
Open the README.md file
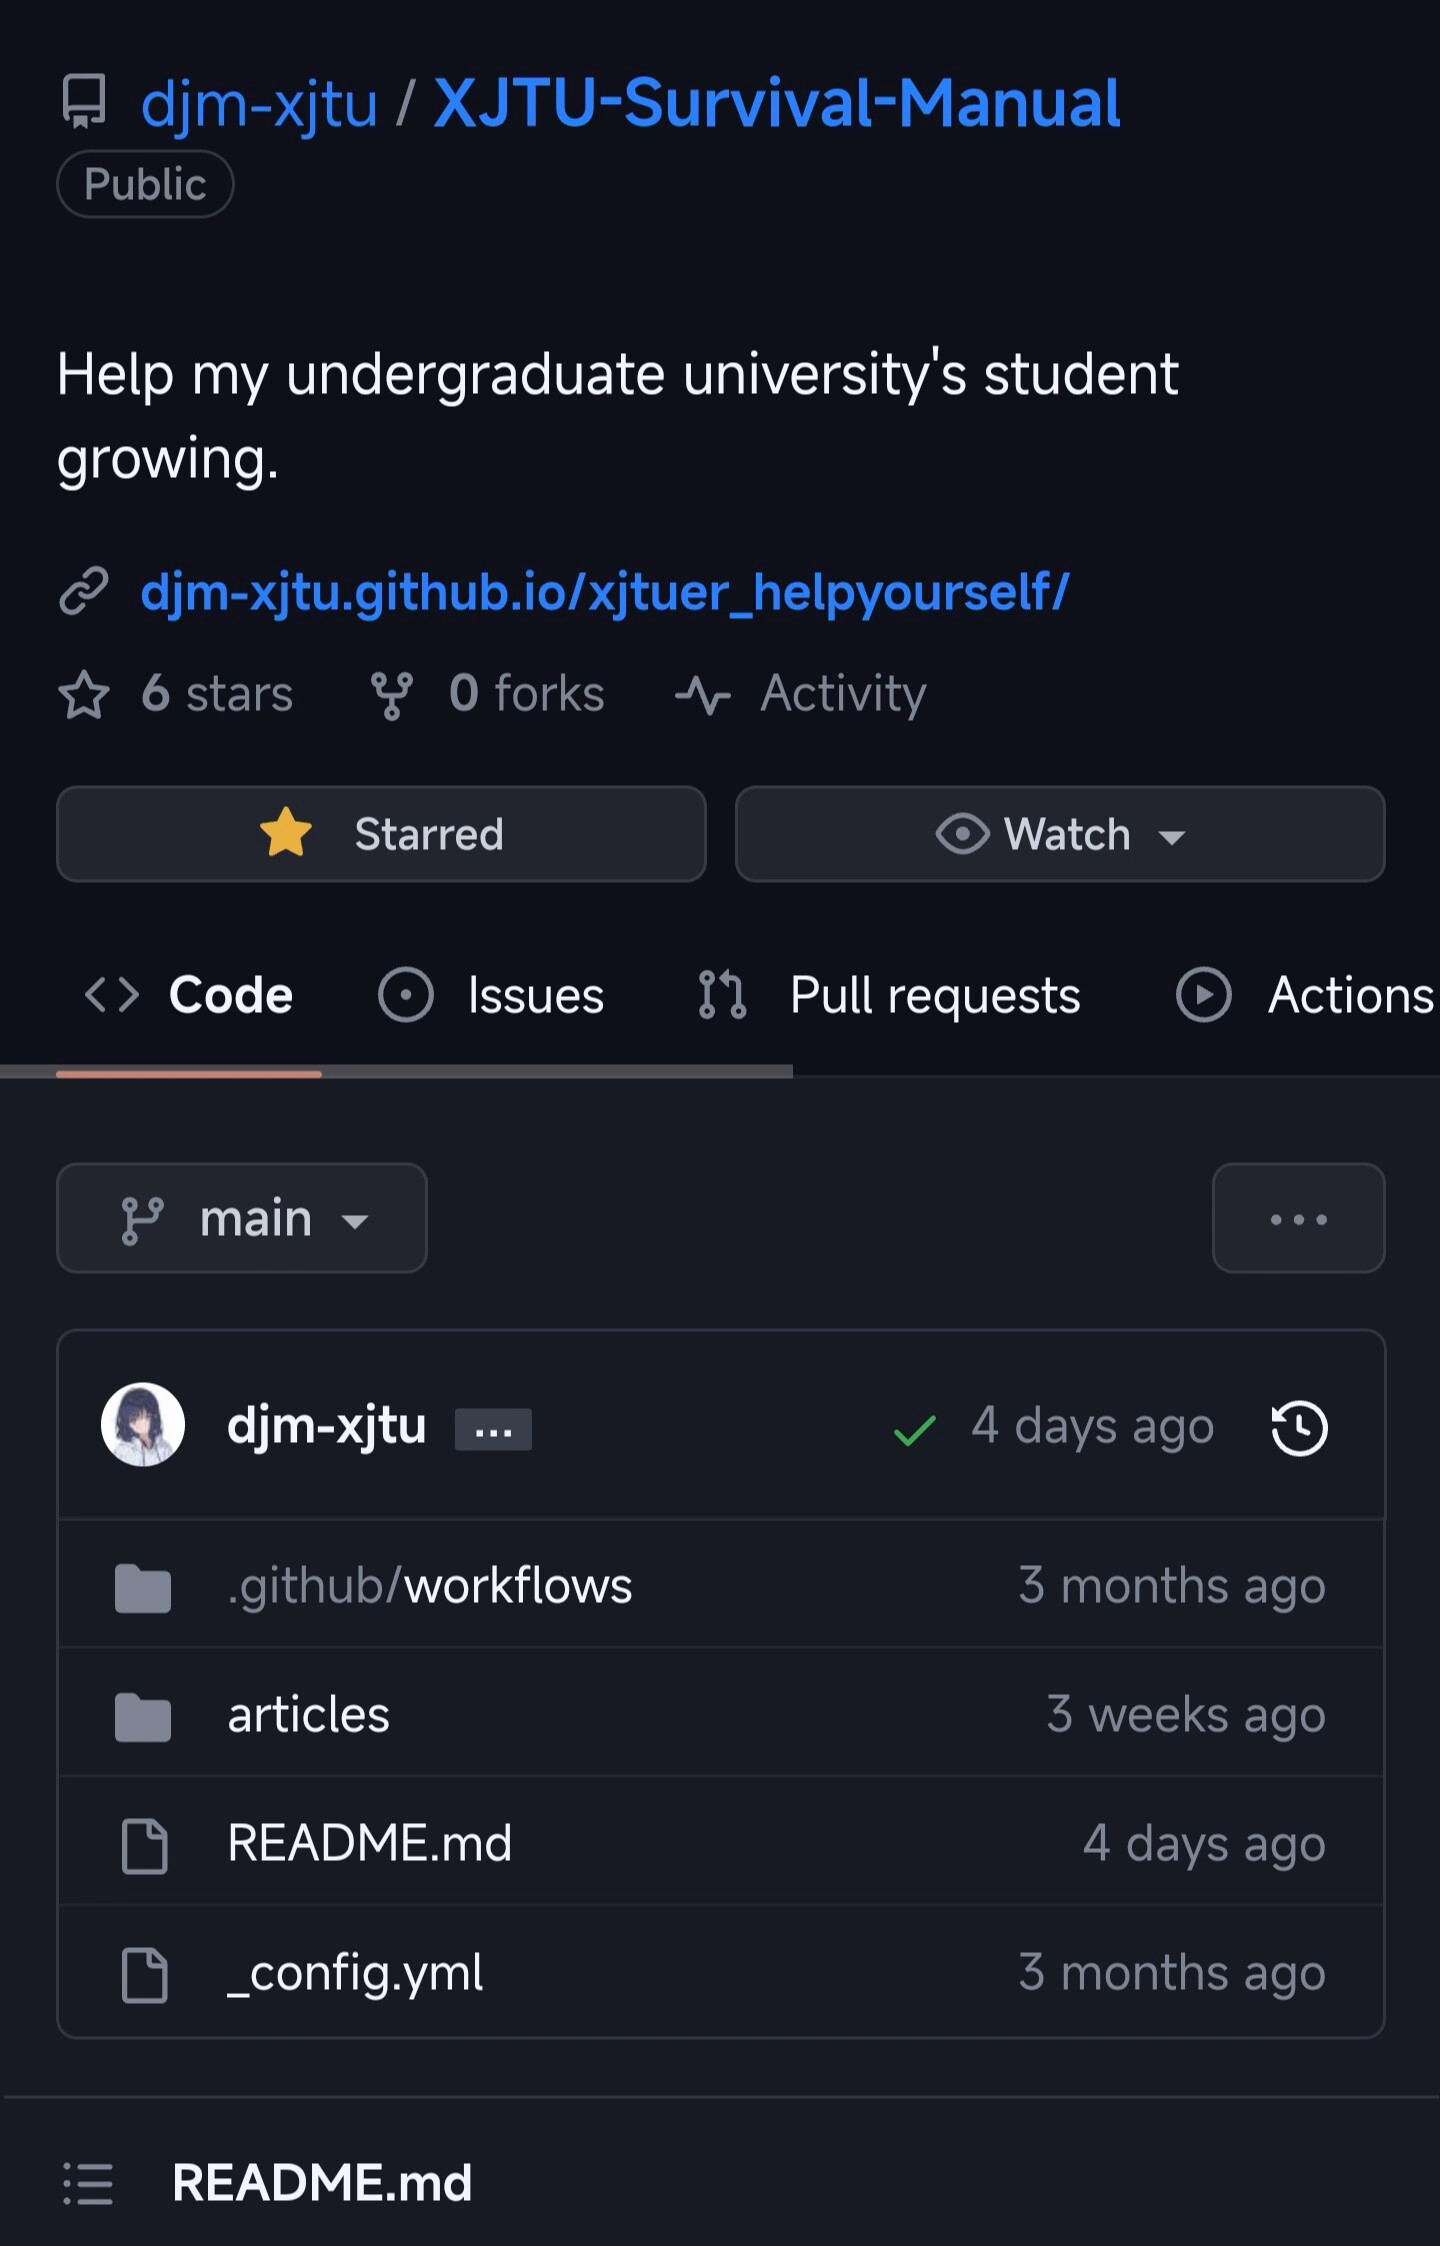click(369, 1843)
